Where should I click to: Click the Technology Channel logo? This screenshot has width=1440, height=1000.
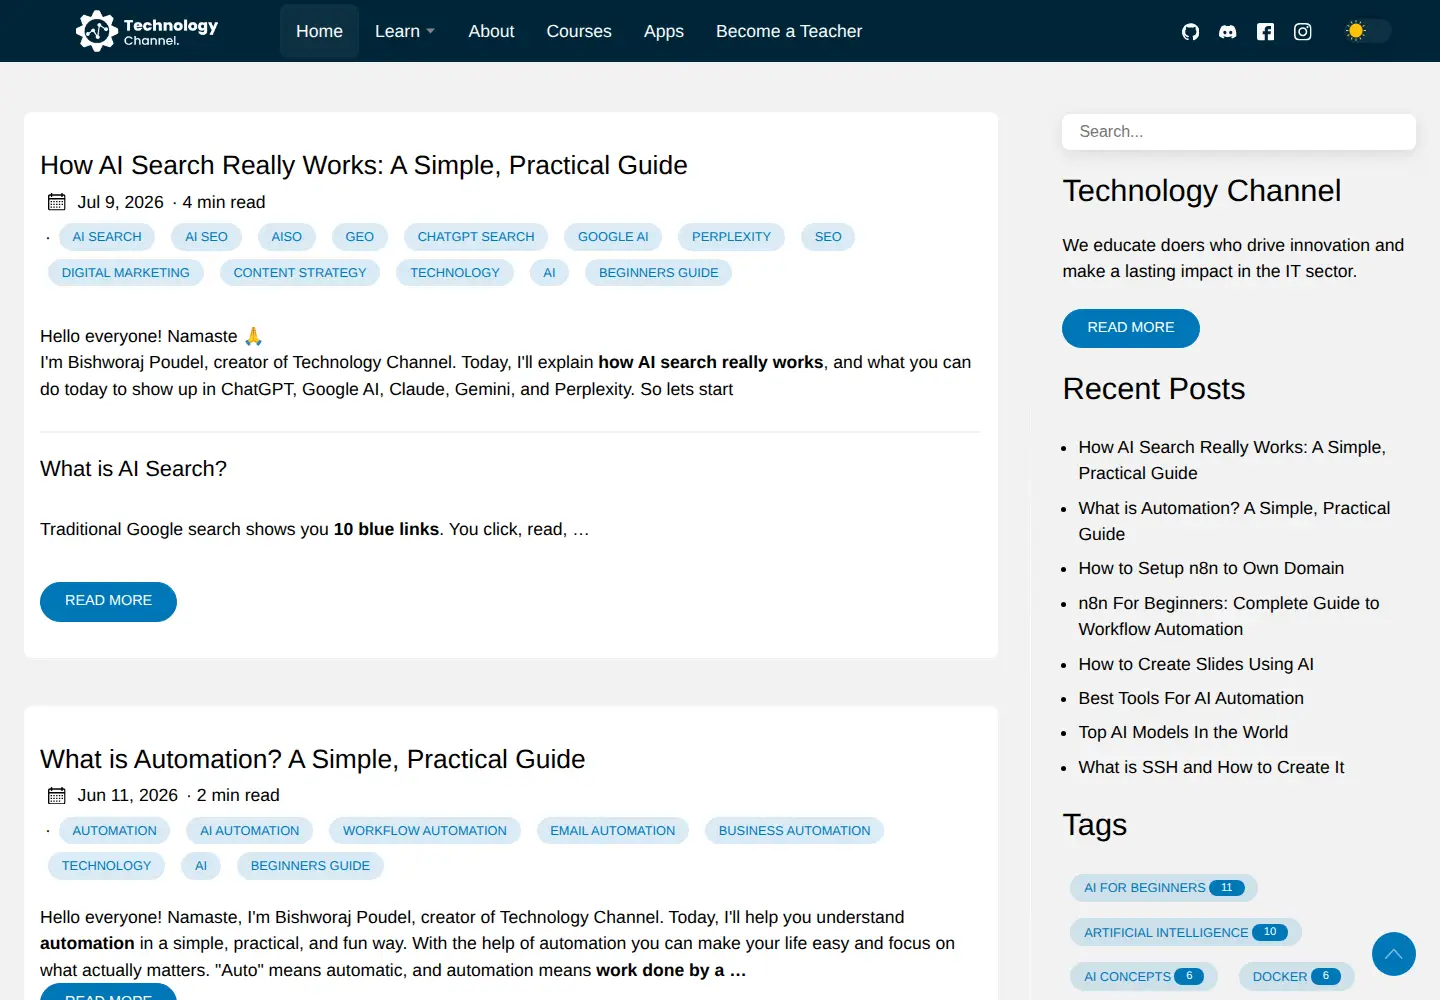(147, 31)
